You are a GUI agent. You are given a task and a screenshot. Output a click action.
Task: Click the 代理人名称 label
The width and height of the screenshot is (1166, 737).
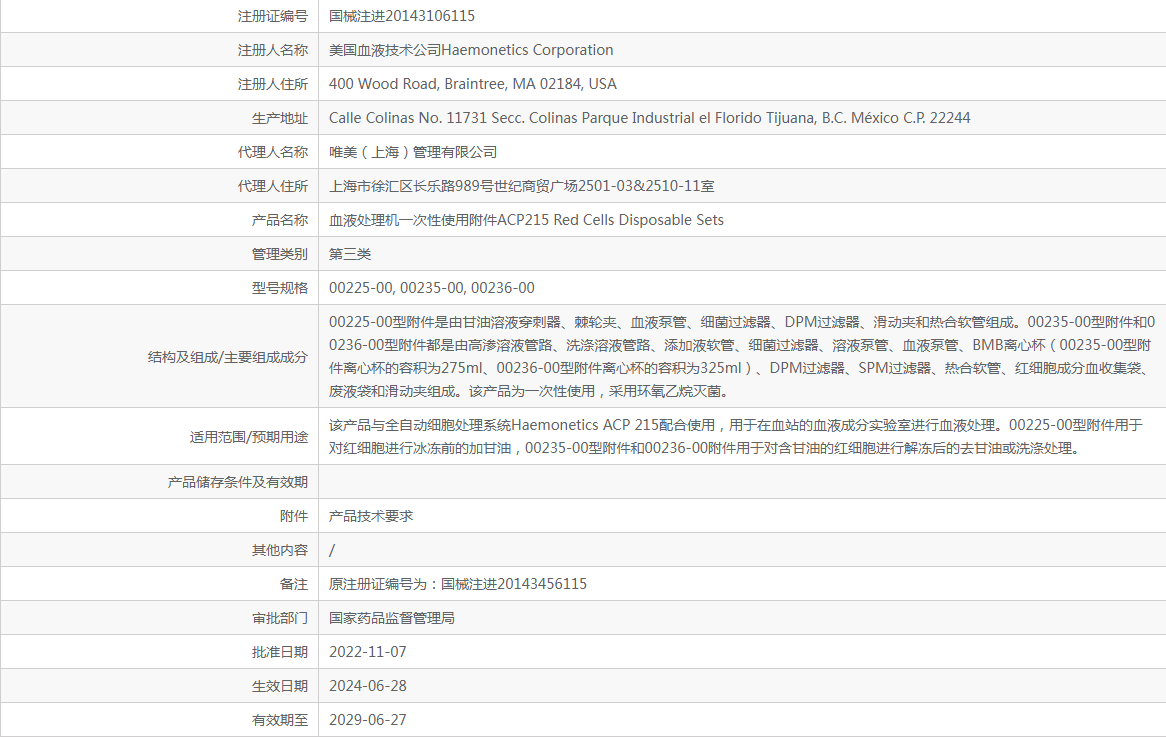pyautogui.click(x=272, y=152)
